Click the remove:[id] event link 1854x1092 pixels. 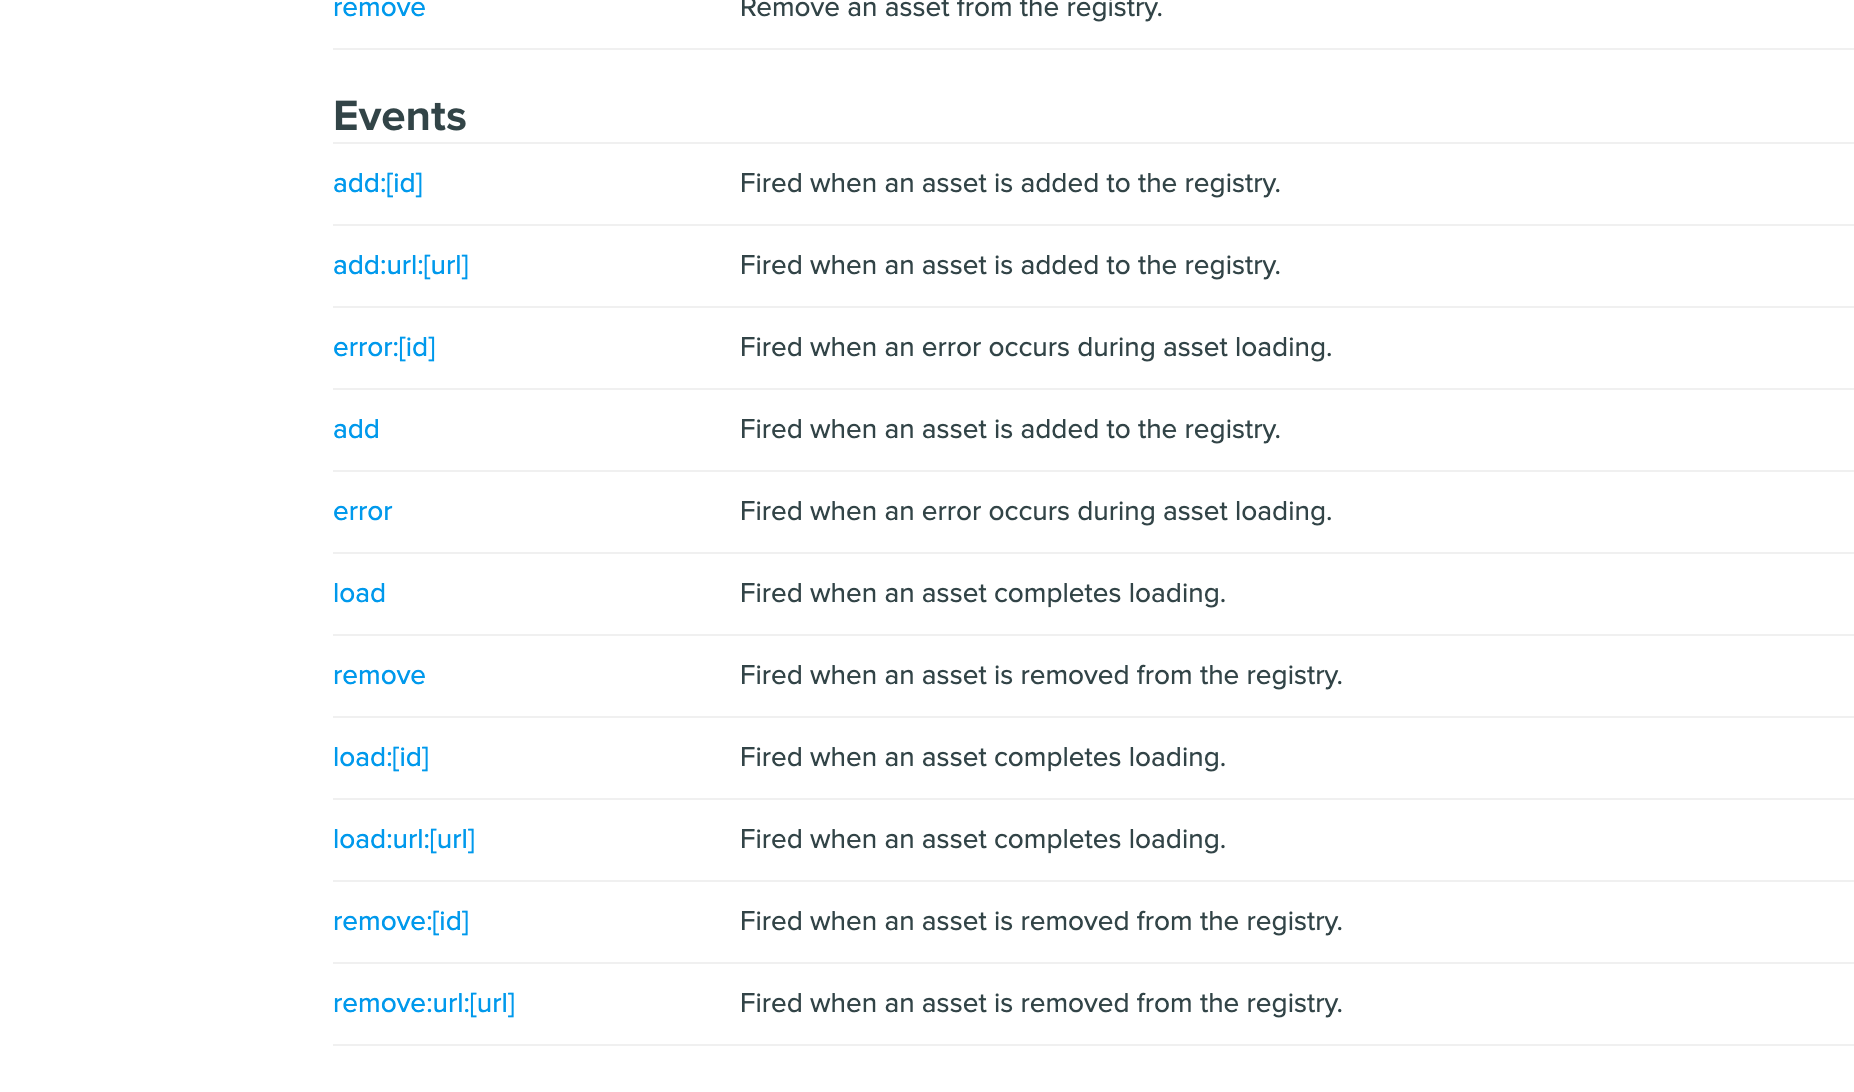pyautogui.click(x=401, y=922)
